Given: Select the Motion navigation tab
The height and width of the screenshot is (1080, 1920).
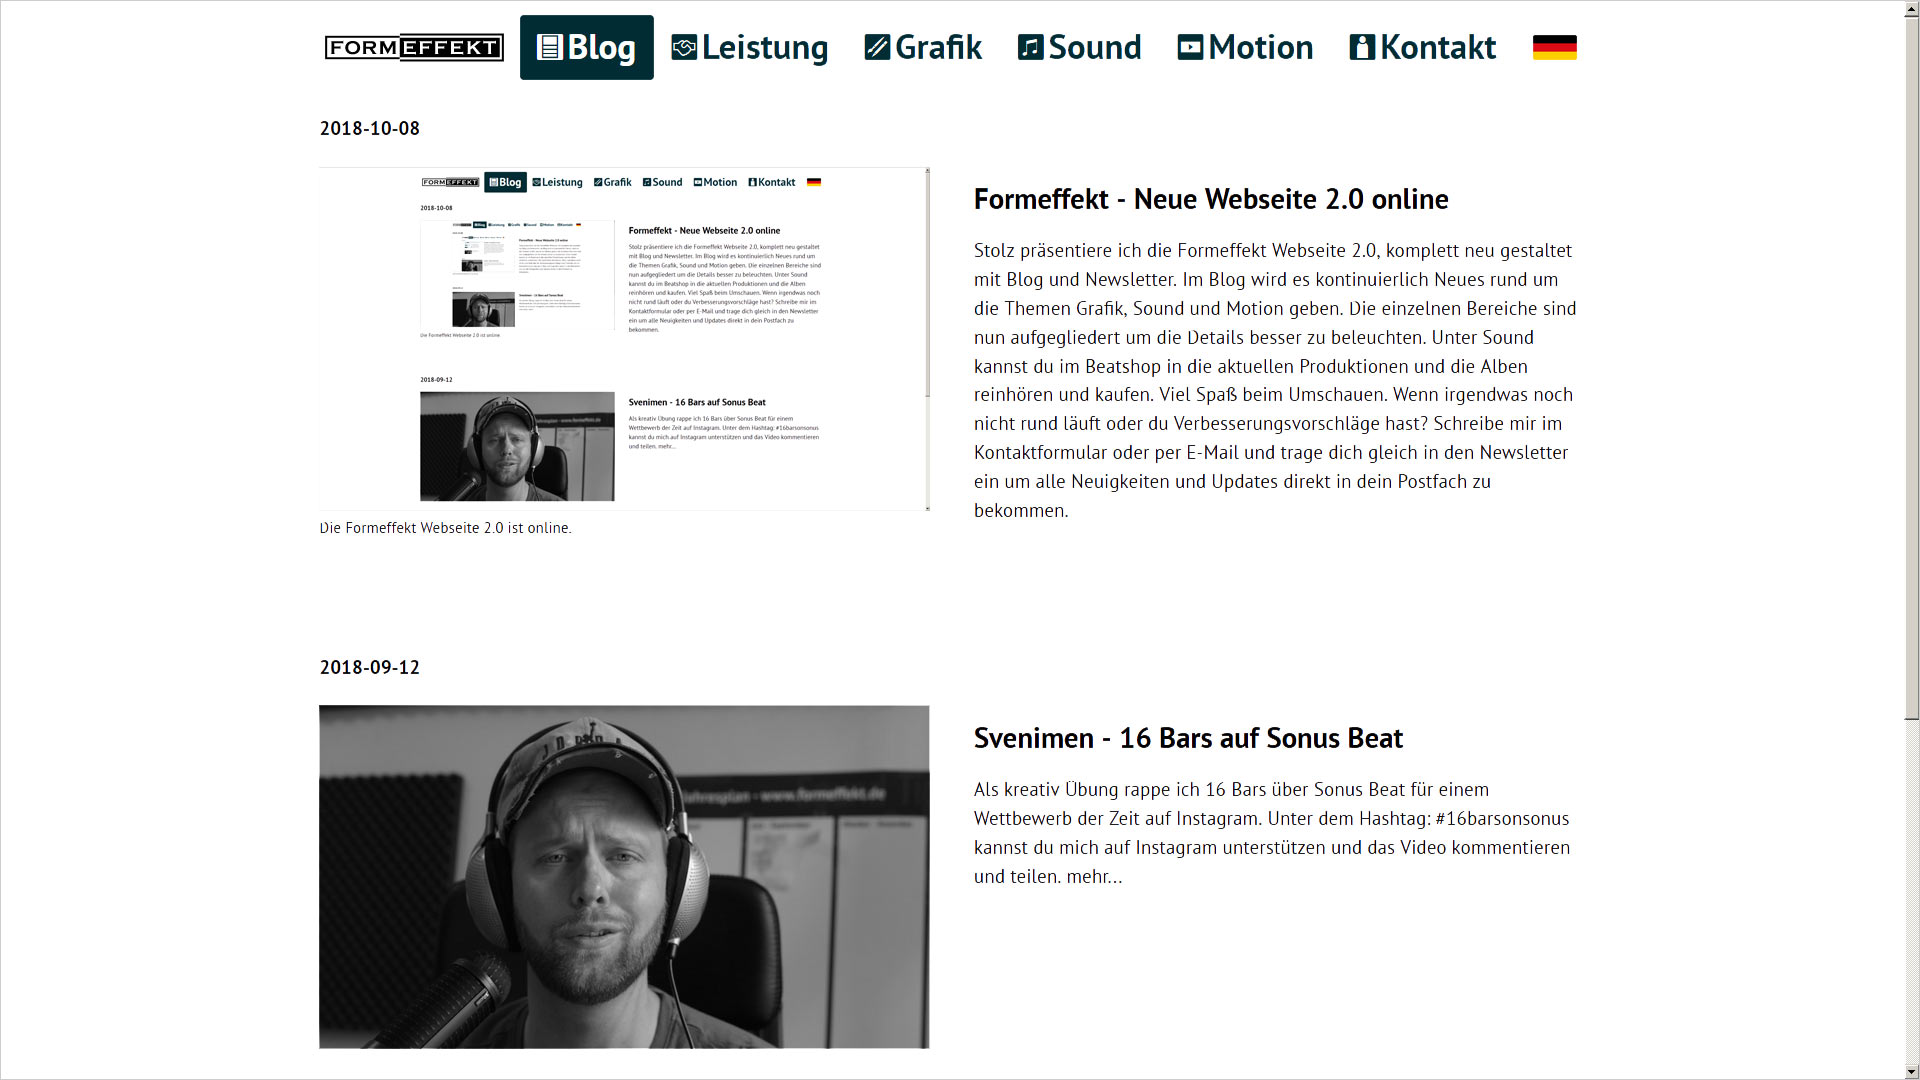Looking at the screenshot, I should pyautogui.click(x=1244, y=47).
